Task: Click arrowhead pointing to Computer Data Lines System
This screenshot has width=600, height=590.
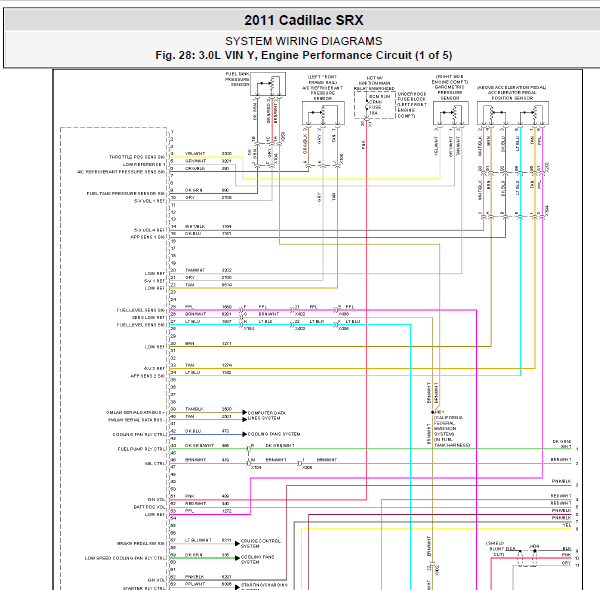Action: pos(245,412)
